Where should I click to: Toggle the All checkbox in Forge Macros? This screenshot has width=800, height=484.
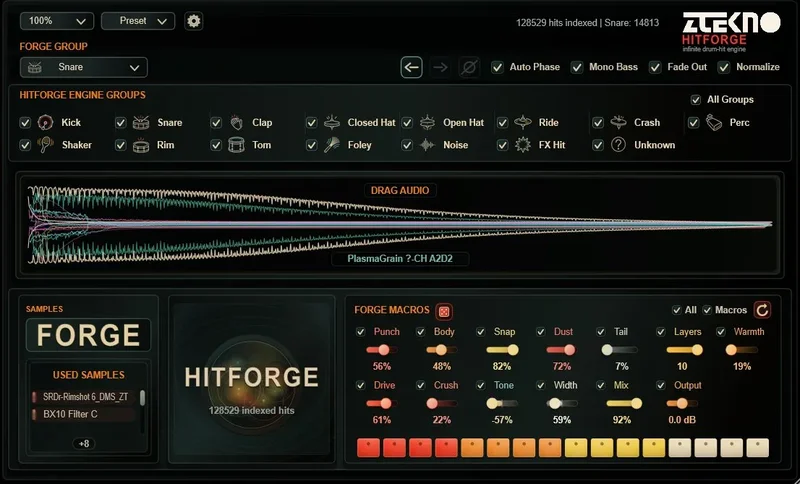coord(677,310)
